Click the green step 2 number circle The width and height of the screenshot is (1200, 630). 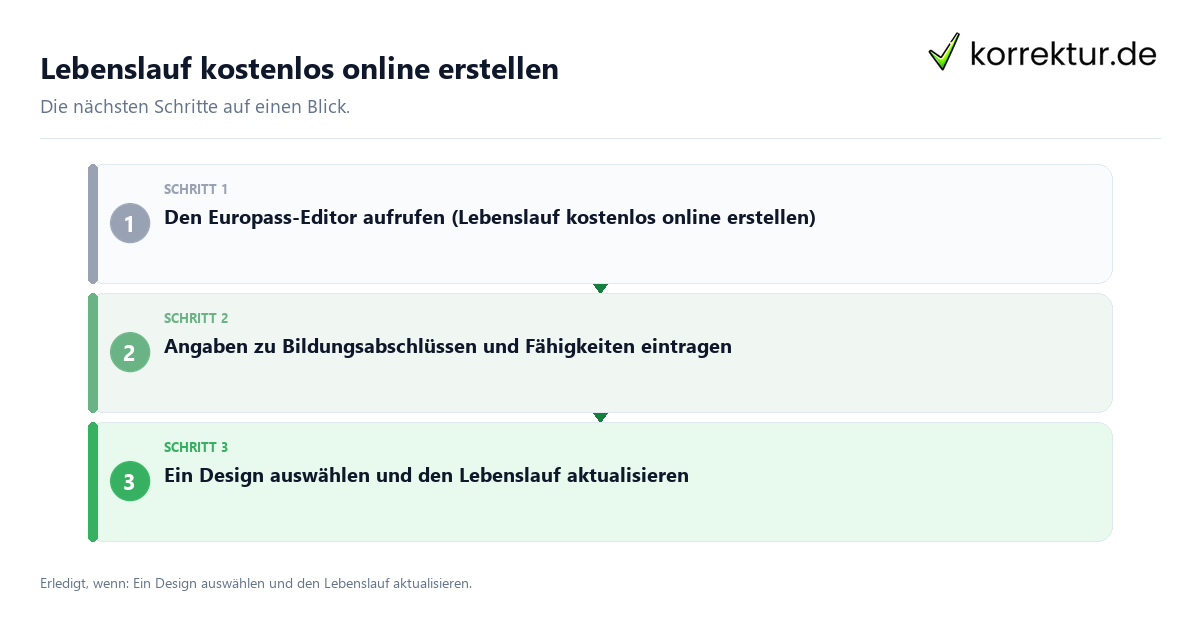[130, 352]
